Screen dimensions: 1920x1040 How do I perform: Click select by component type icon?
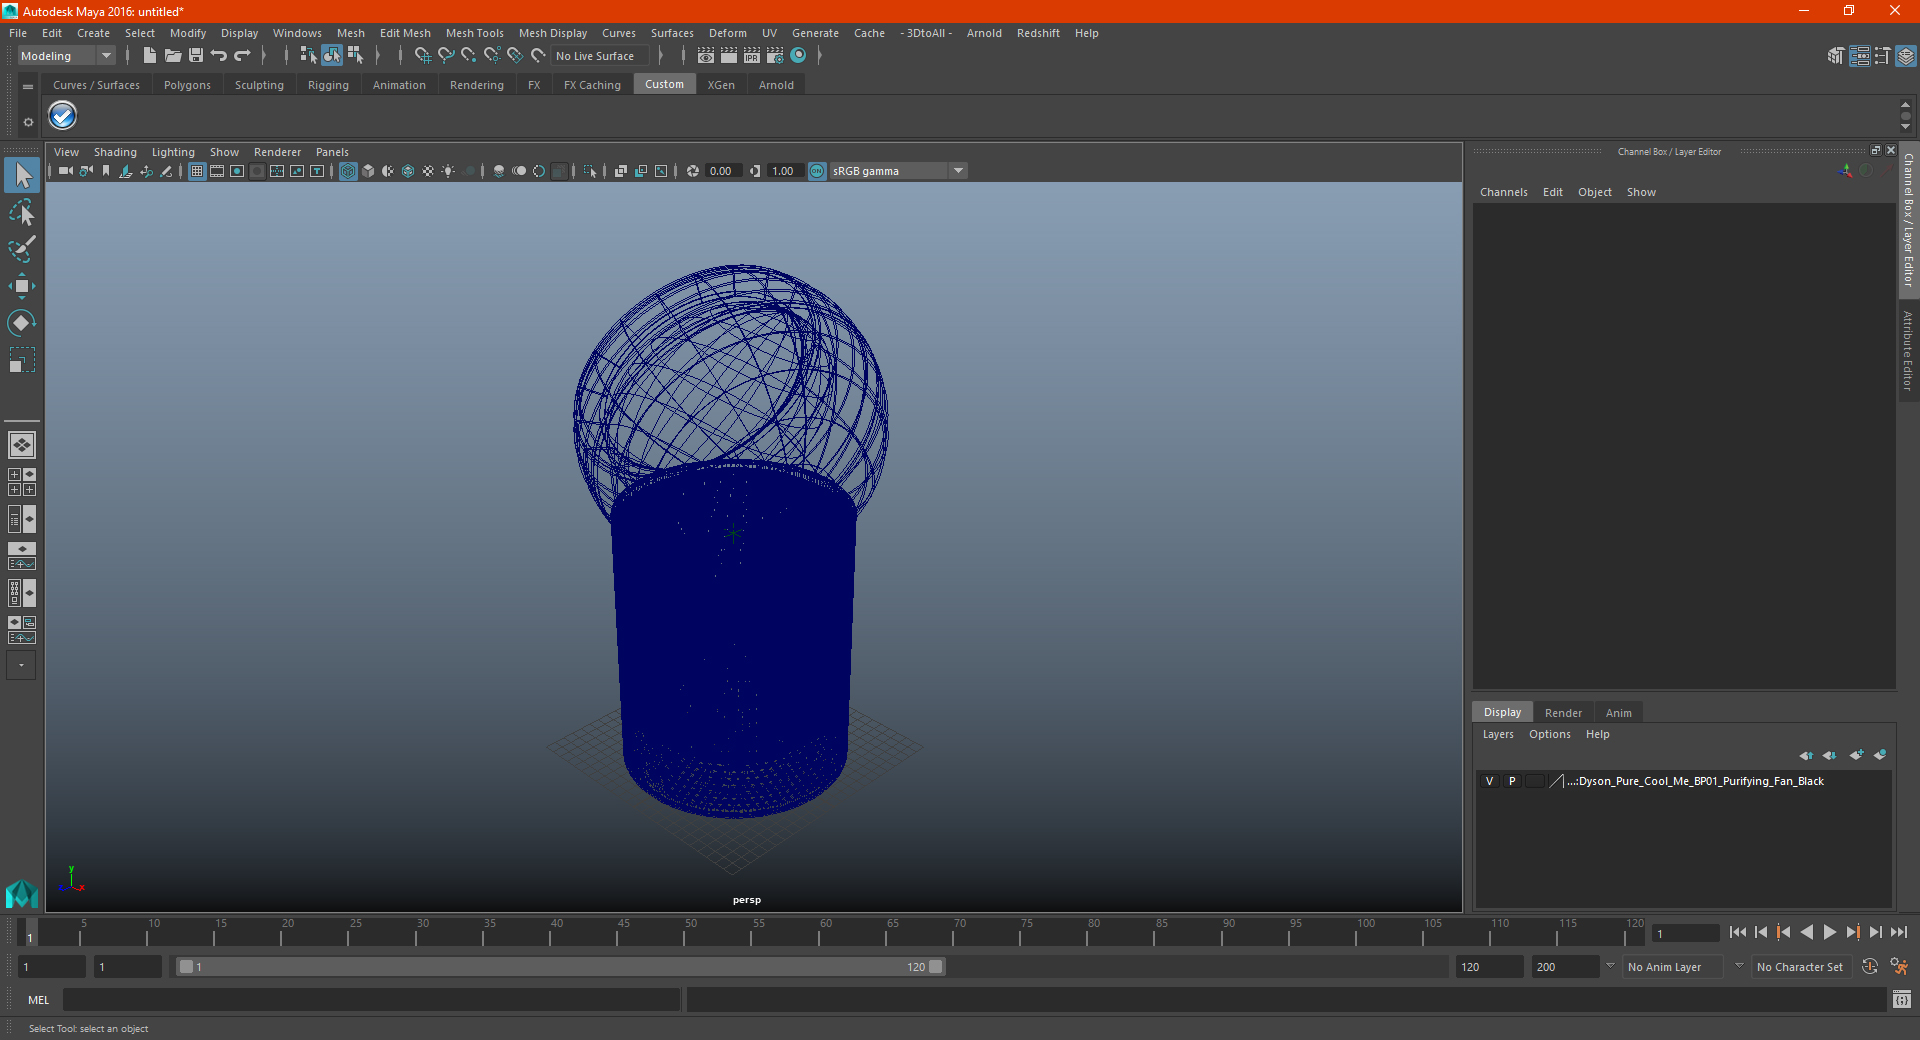point(355,56)
